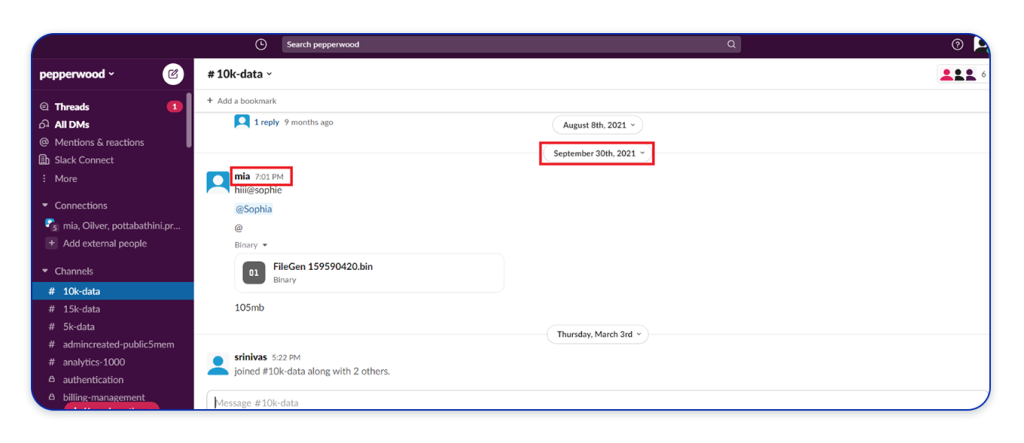Click the avatar beside 1 reply

coord(242,122)
